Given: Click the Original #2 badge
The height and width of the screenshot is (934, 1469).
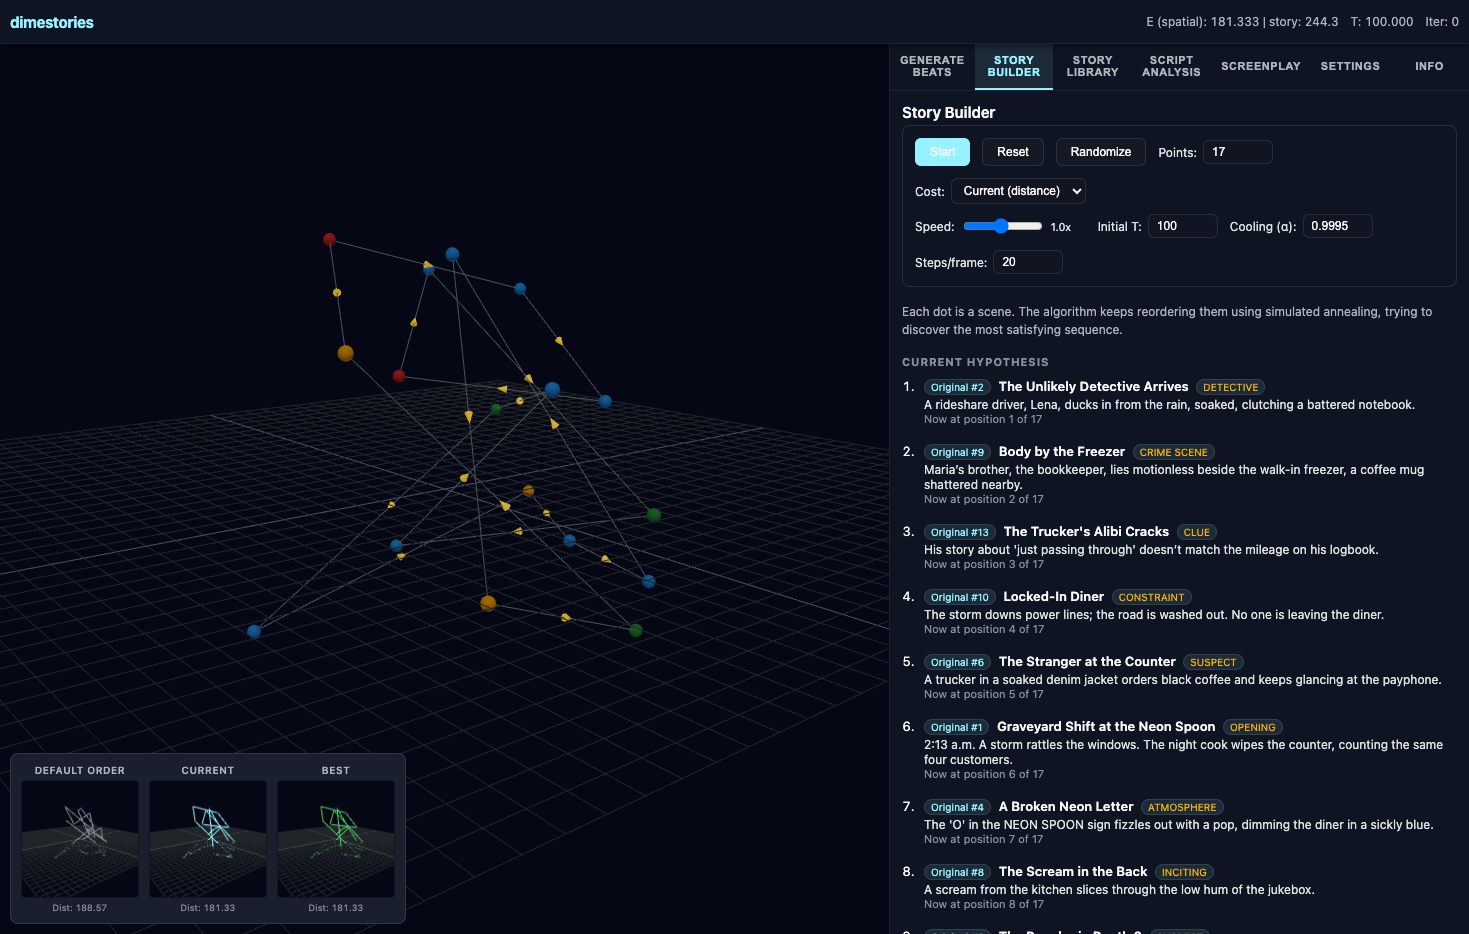Looking at the screenshot, I should tap(957, 388).
